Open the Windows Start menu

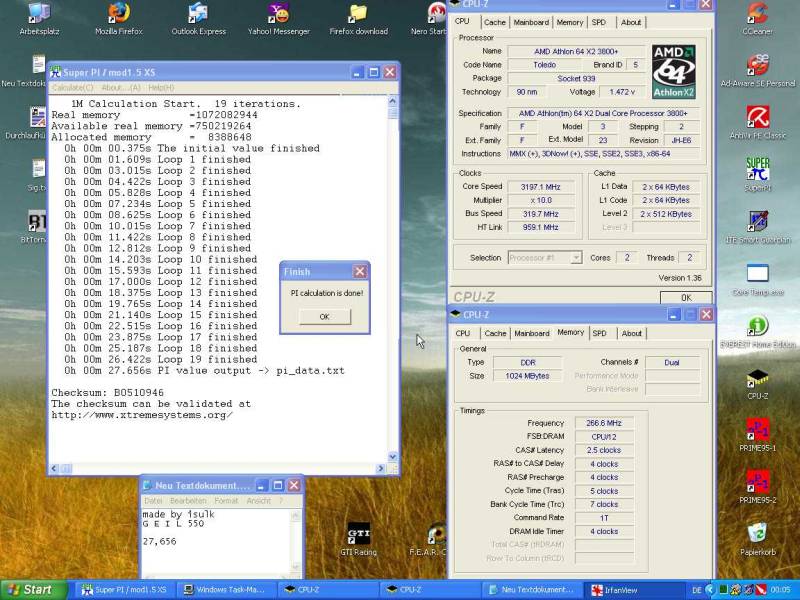tap(34, 590)
